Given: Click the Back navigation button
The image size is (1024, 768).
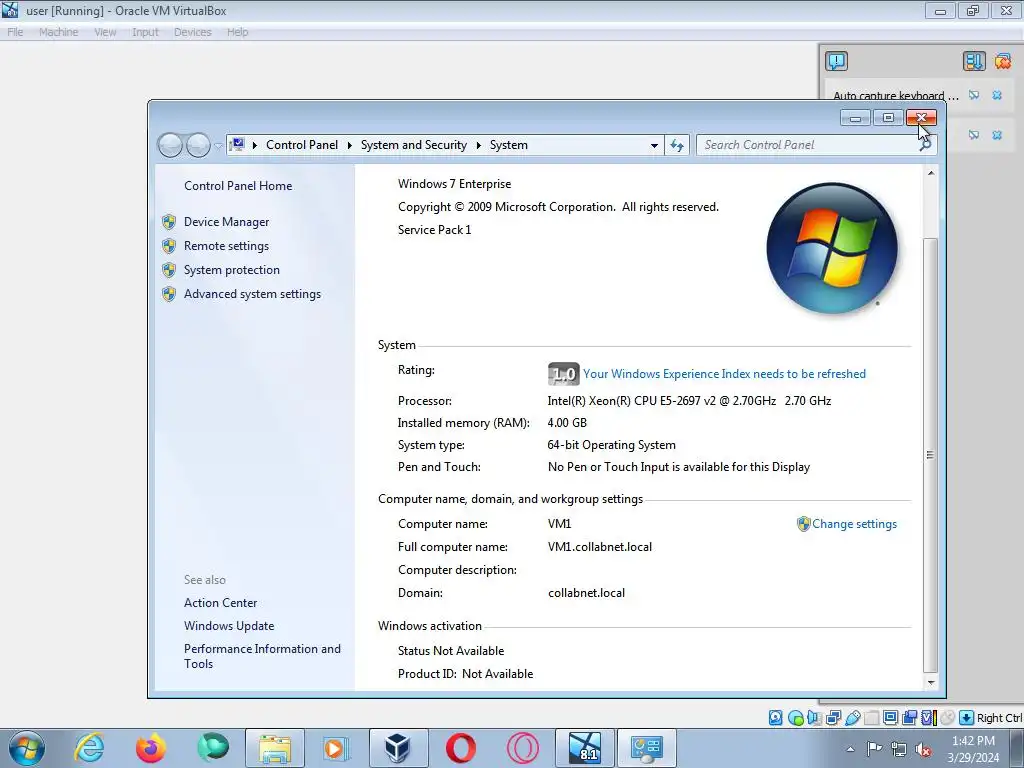Looking at the screenshot, I should pyautogui.click(x=170, y=145).
